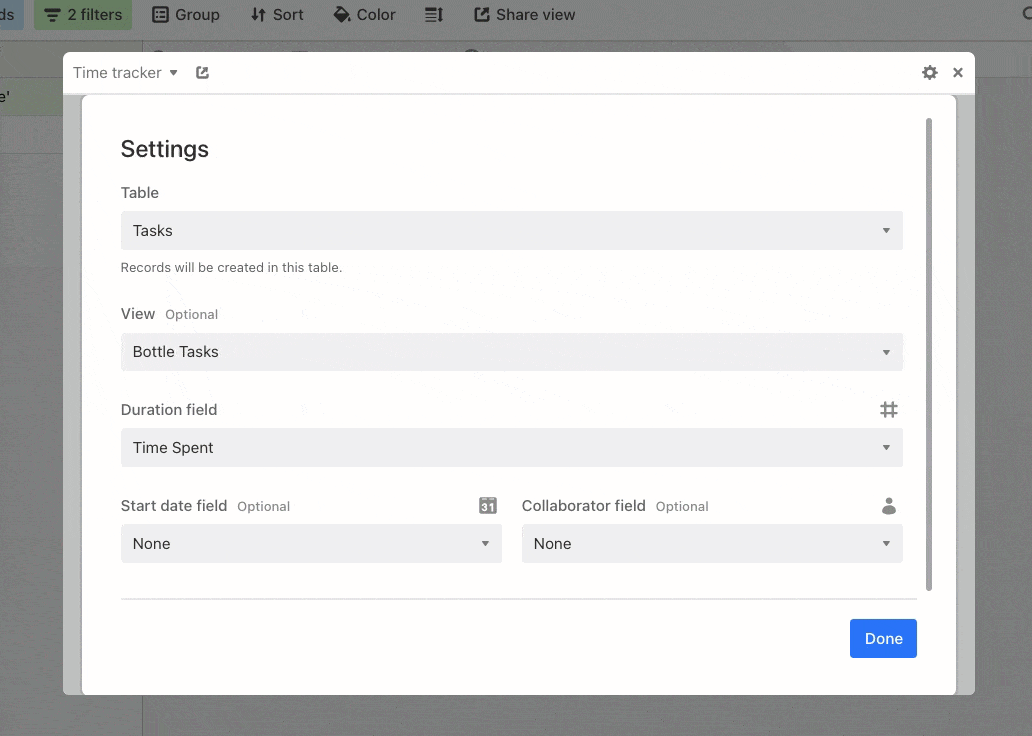Image resolution: width=1032 pixels, height=736 pixels.
Task: Open the Sort options icon
Action: (256, 14)
